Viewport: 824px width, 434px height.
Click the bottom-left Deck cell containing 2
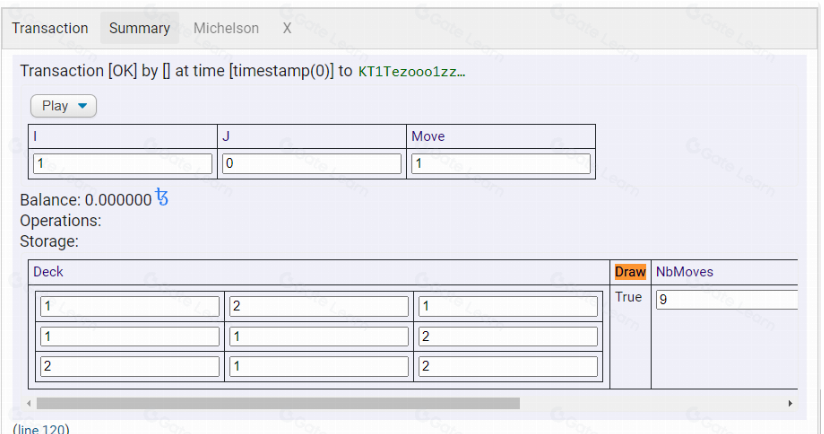pyautogui.click(x=129, y=367)
